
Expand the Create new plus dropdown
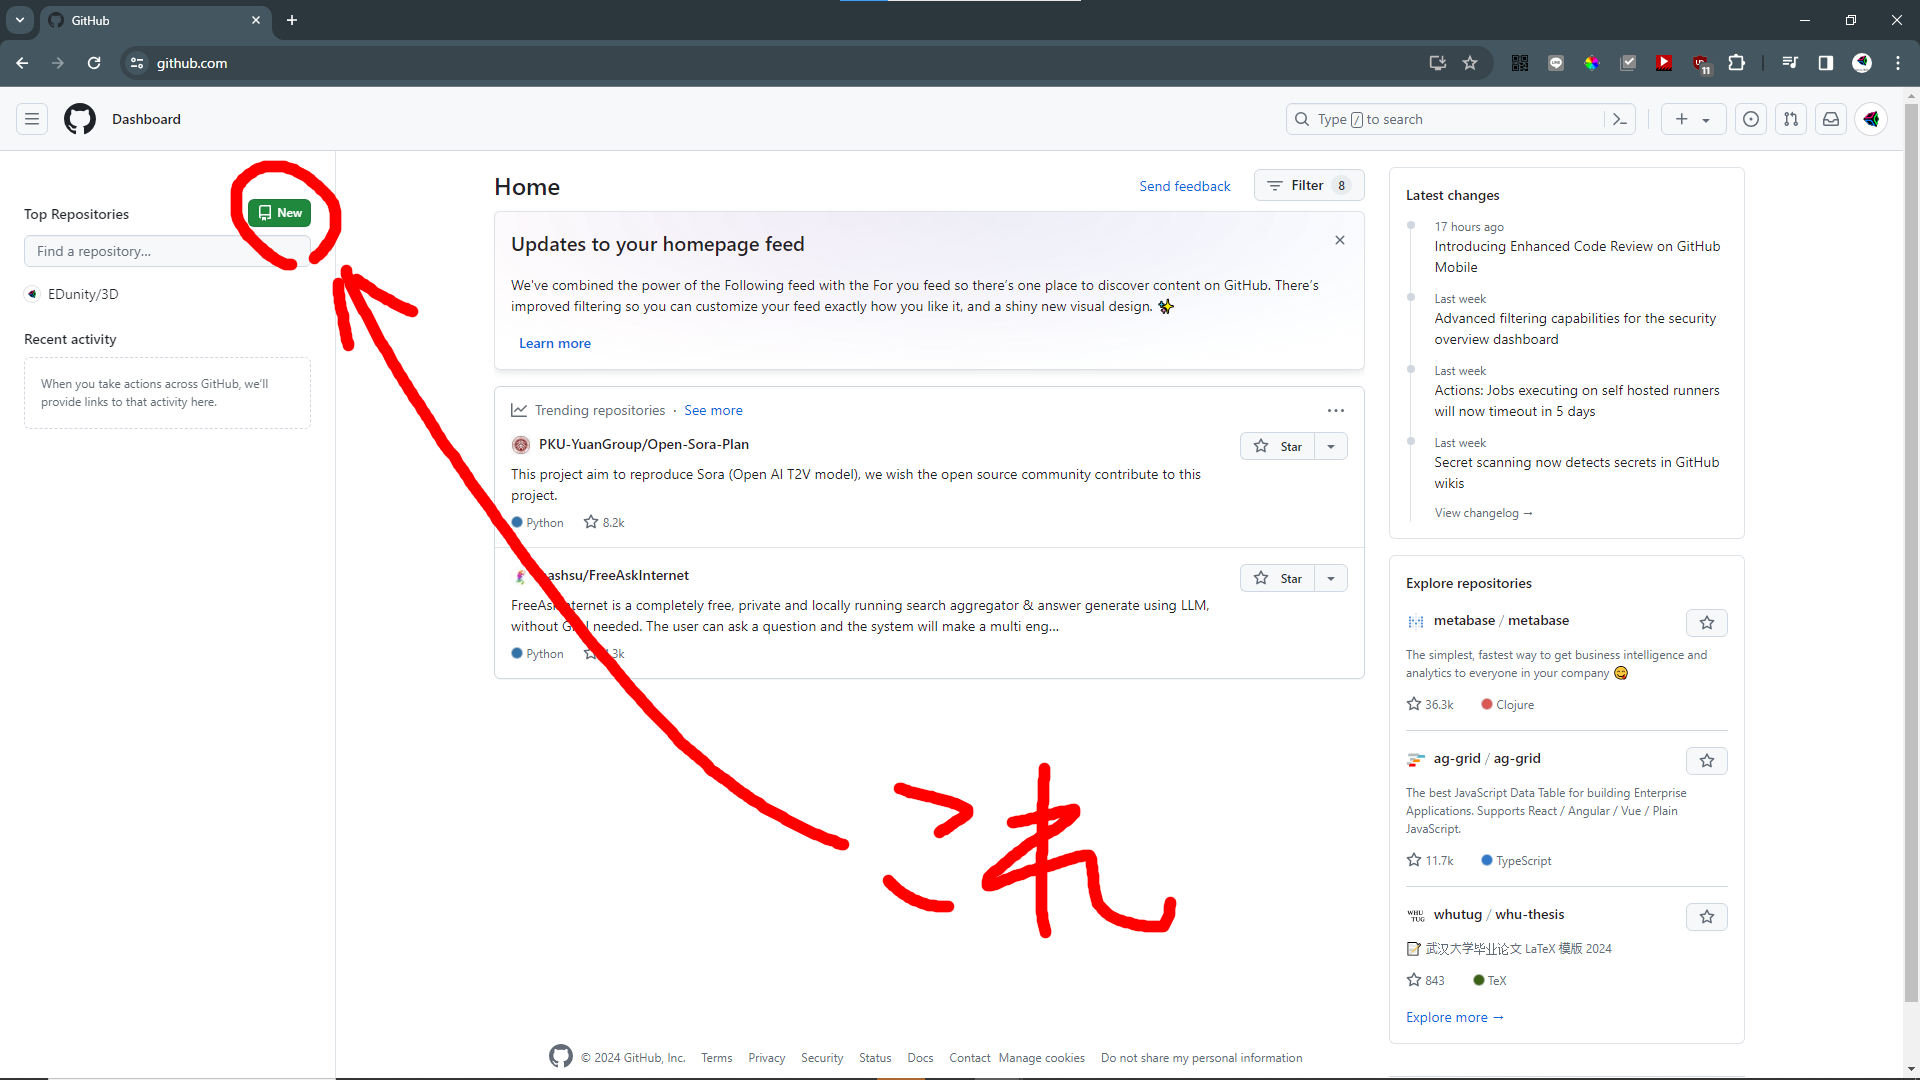(x=1693, y=119)
